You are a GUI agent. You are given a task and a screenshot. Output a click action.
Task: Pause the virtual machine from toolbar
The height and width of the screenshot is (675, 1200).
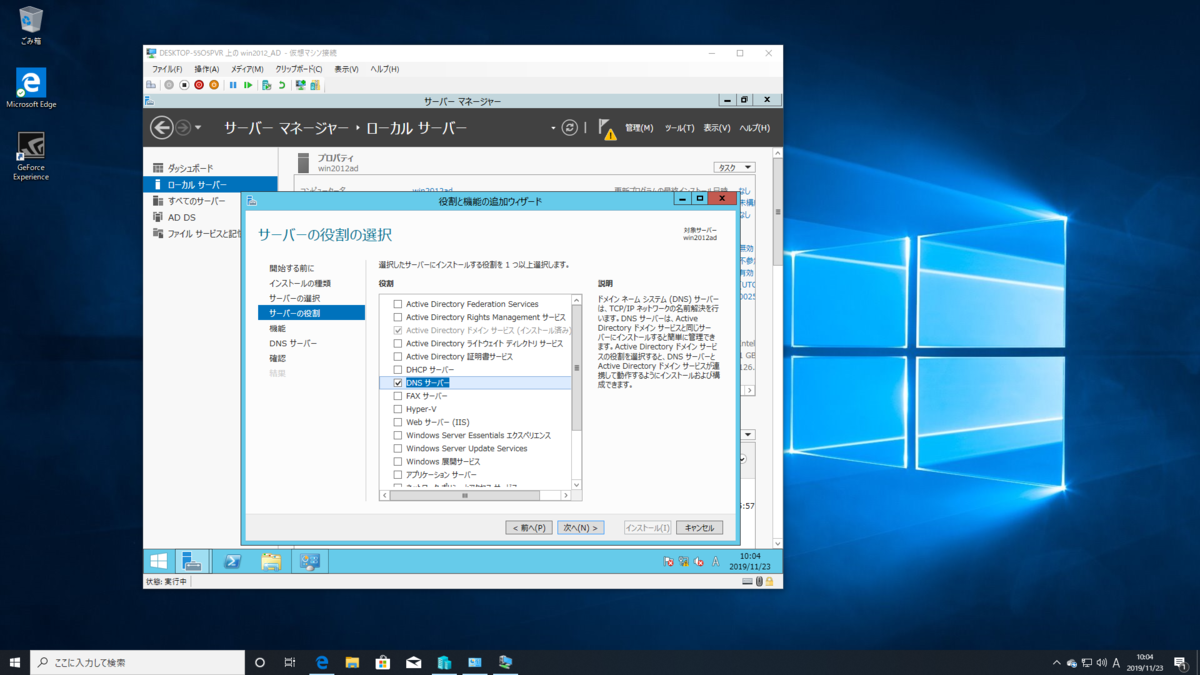[x=233, y=85]
